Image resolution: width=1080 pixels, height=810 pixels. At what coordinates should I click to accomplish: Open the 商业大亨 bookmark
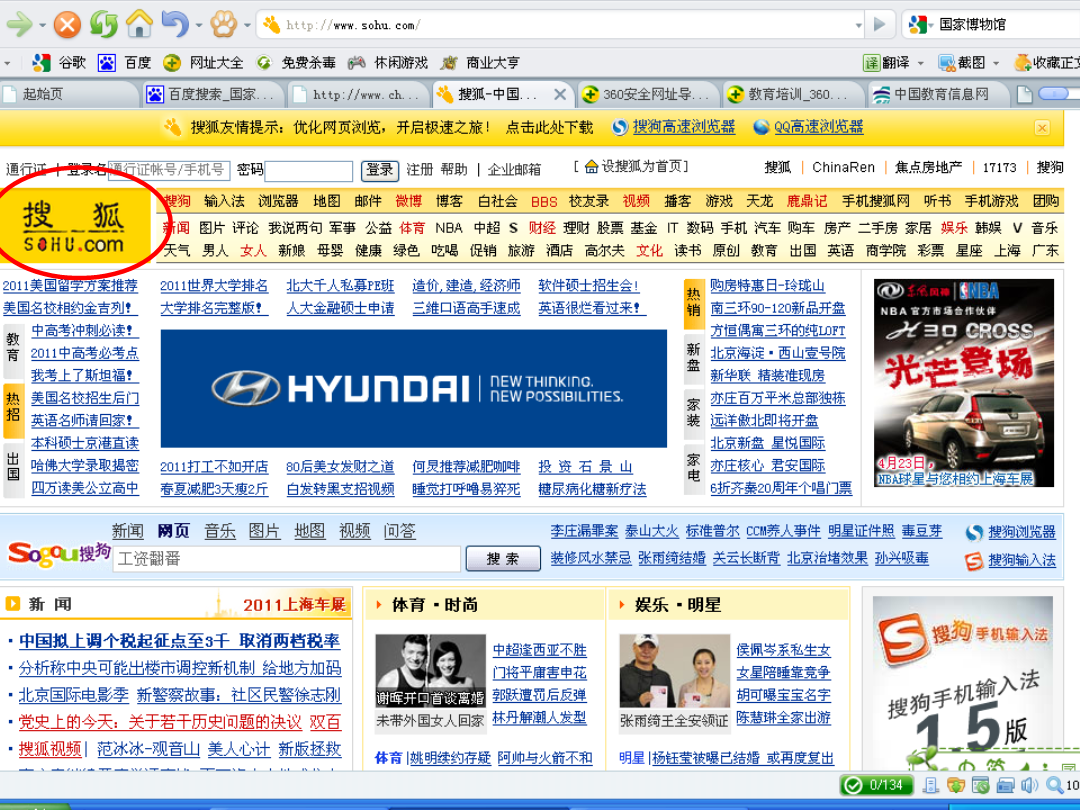click(479, 63)
